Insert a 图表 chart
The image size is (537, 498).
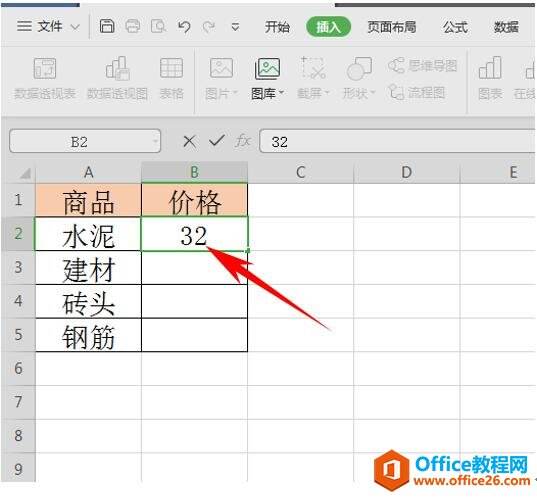(490, 79)
